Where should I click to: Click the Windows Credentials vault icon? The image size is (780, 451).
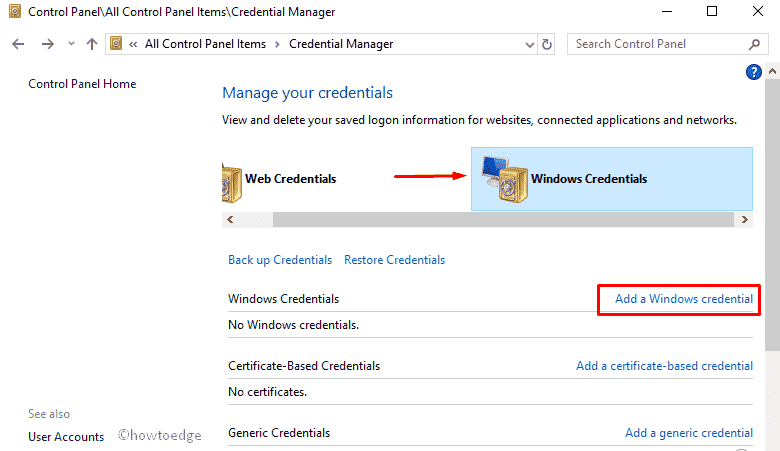click(x=504, y=179)
